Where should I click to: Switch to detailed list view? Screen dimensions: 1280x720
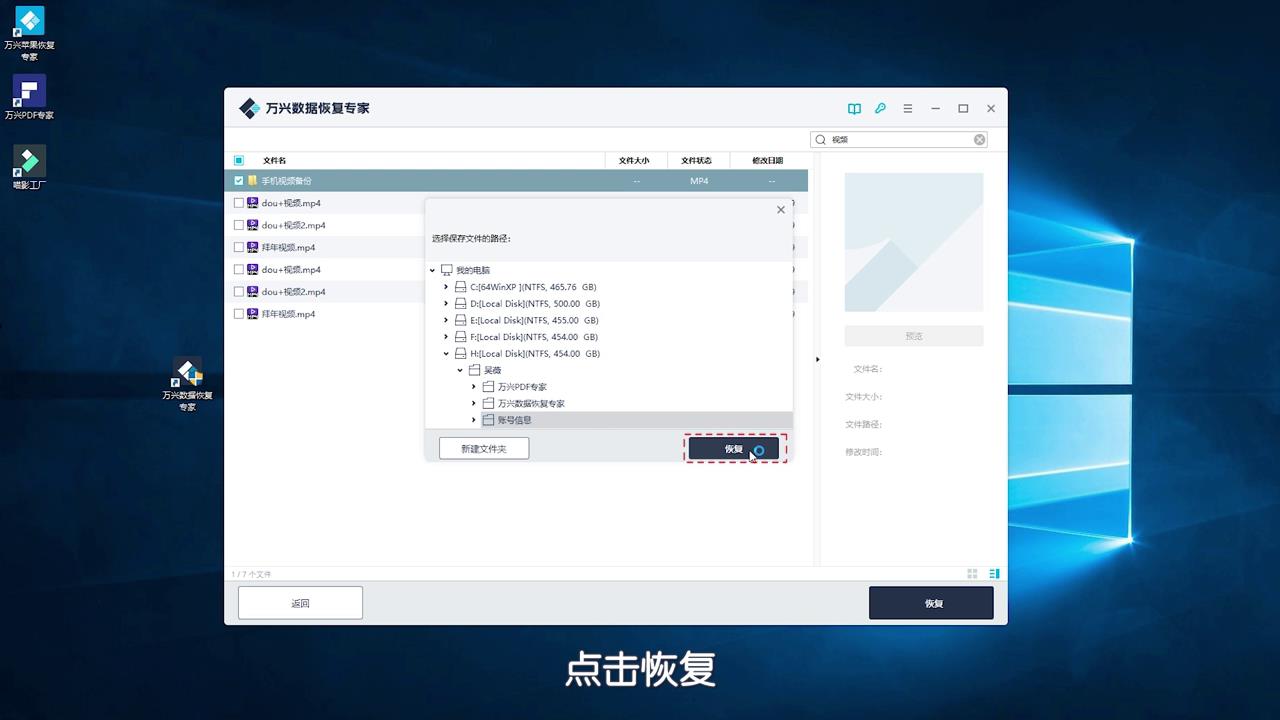pyautogui.click(x=992, y=573)
